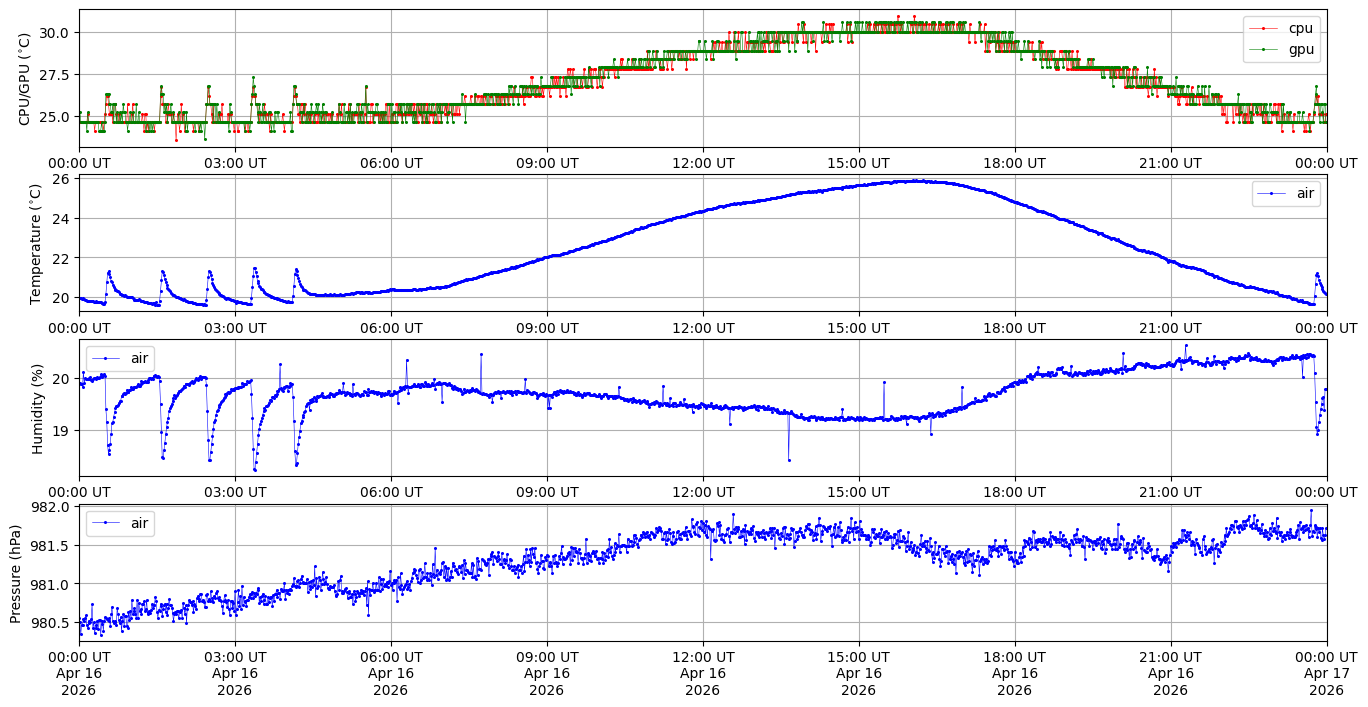1368x707 pixels.
Task: Click the CPU/GPU (°C) y-axis label
Action: point(25,79)
